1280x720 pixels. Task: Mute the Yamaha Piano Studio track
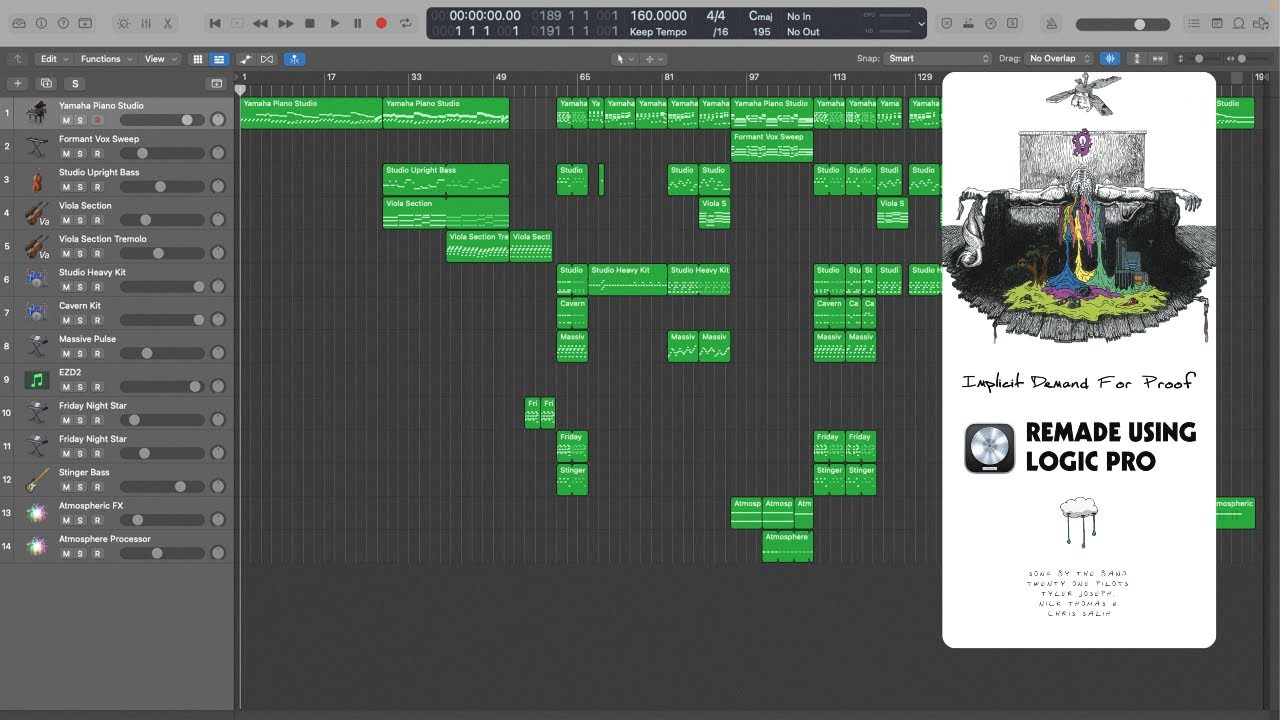[66, 120]
